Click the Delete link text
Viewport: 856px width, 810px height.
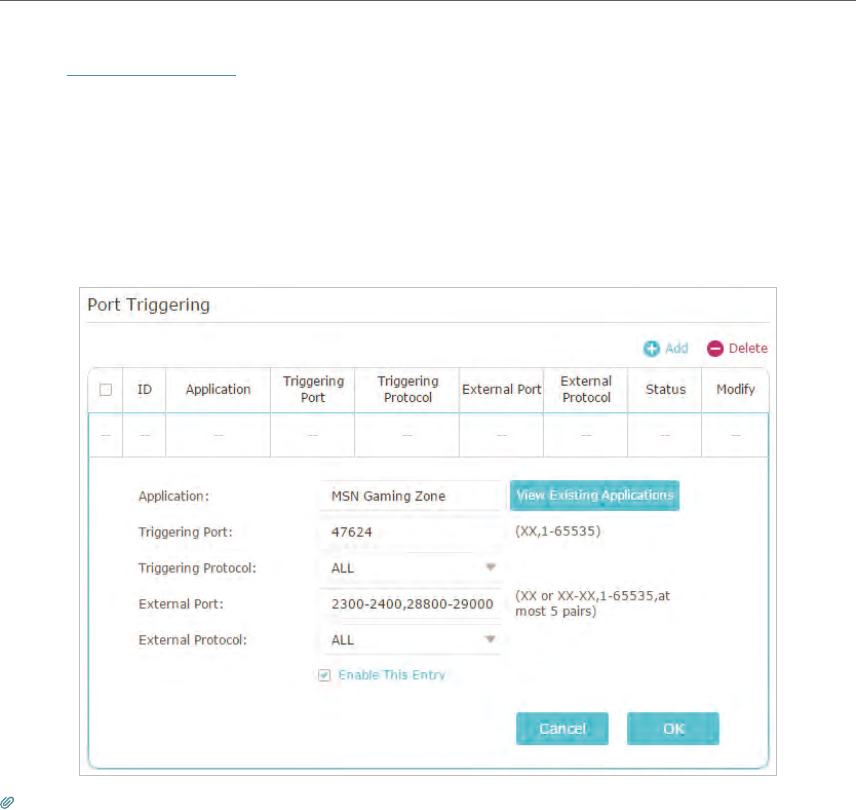[x=748, y=348]
